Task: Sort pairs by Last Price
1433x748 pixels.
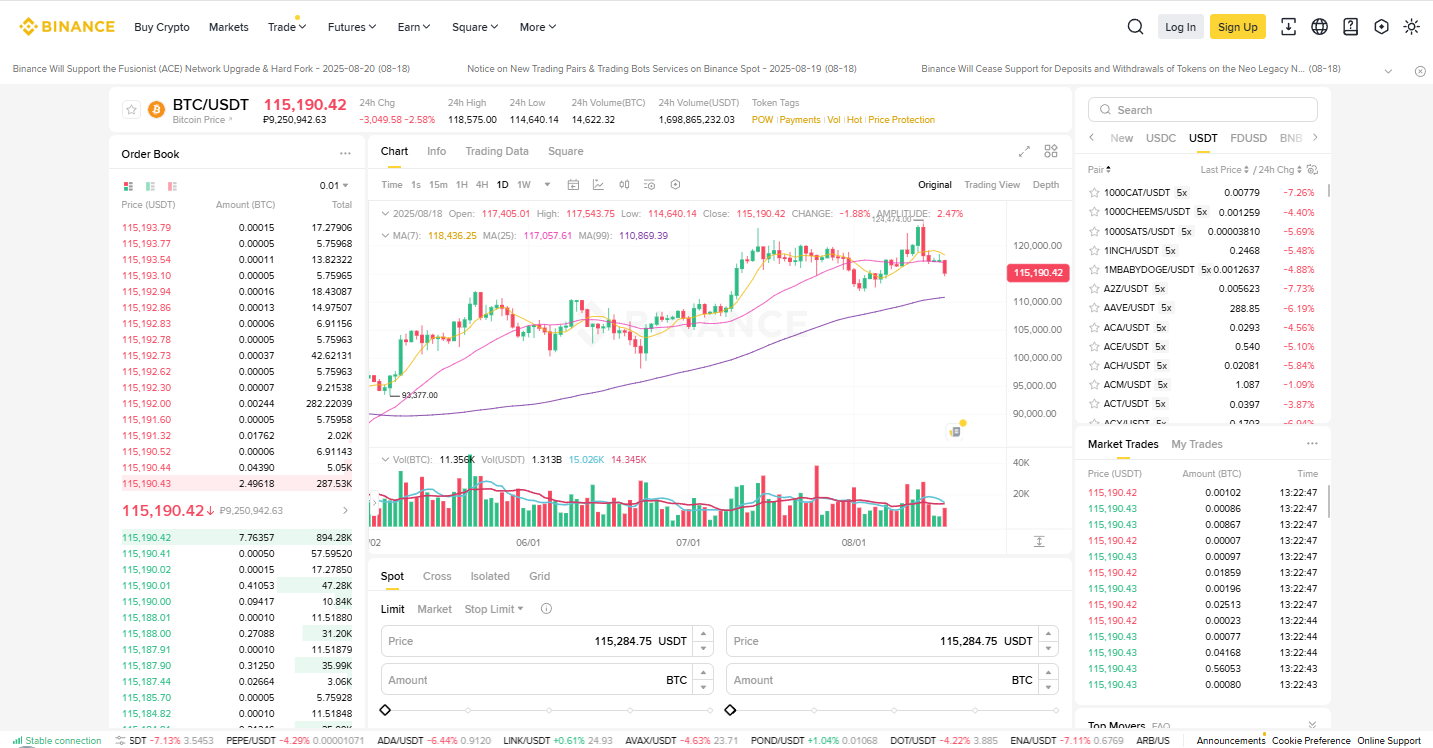Action: point(1224,170)
